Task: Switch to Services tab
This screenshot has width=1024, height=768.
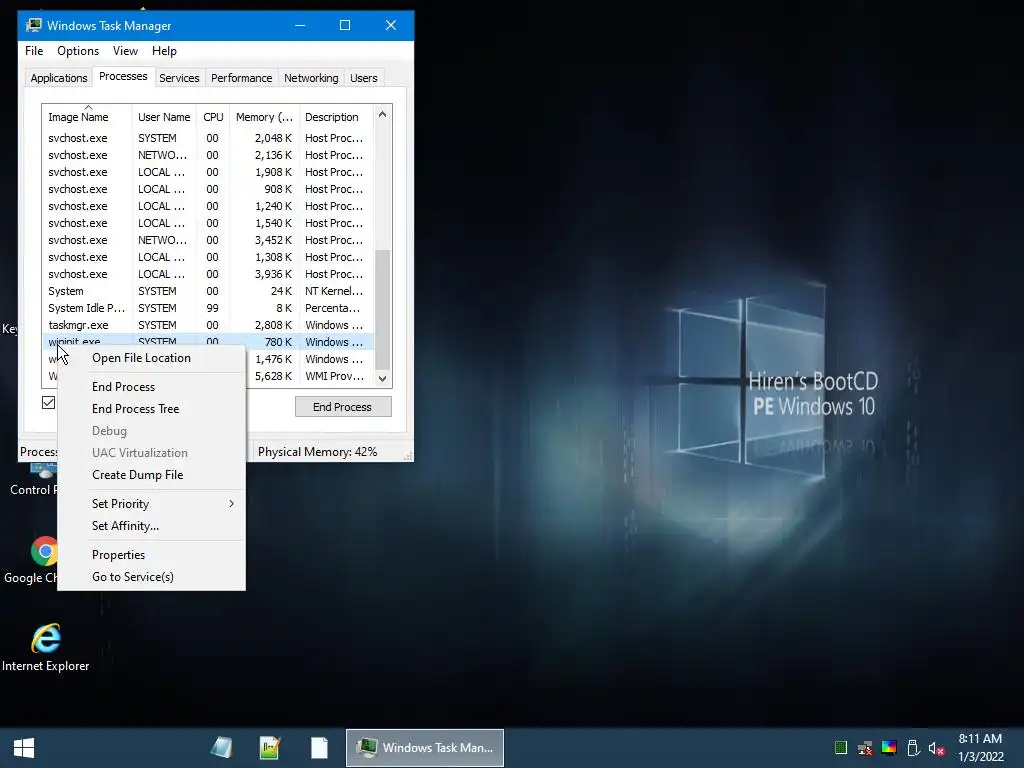Action: pyautogui.click(x=179, y=78)
